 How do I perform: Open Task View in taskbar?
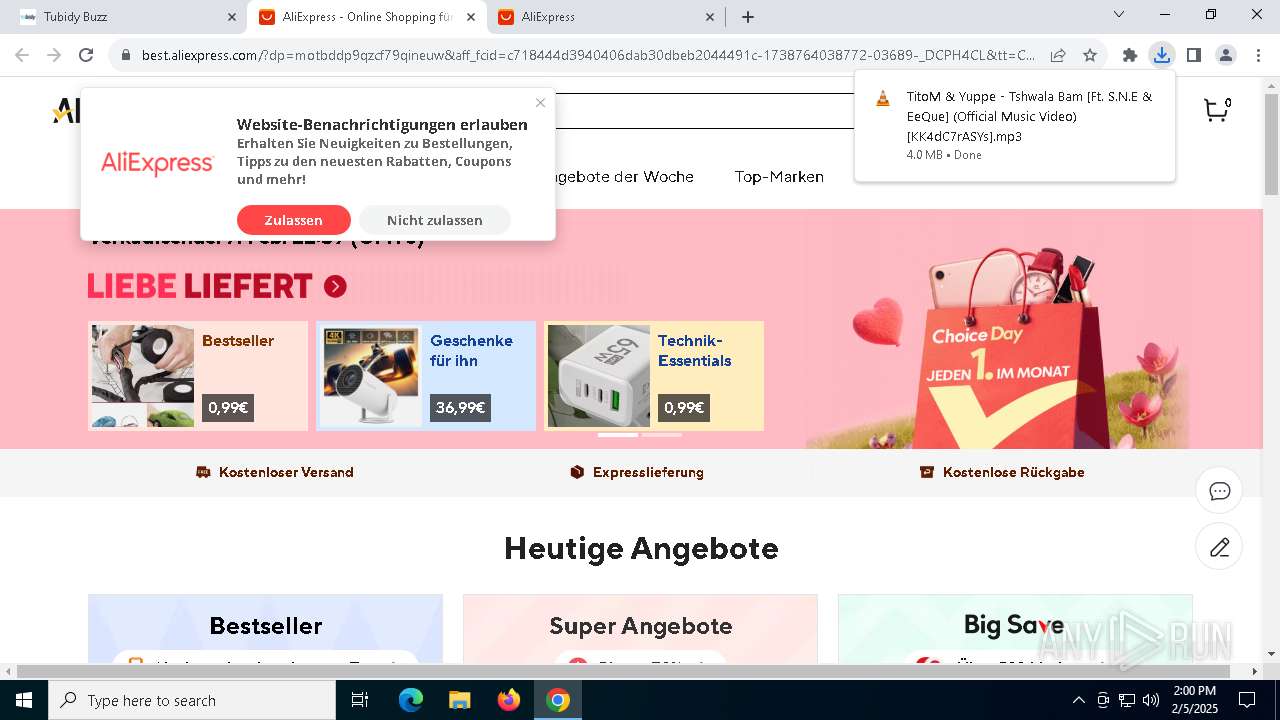[x=360, y=700]
